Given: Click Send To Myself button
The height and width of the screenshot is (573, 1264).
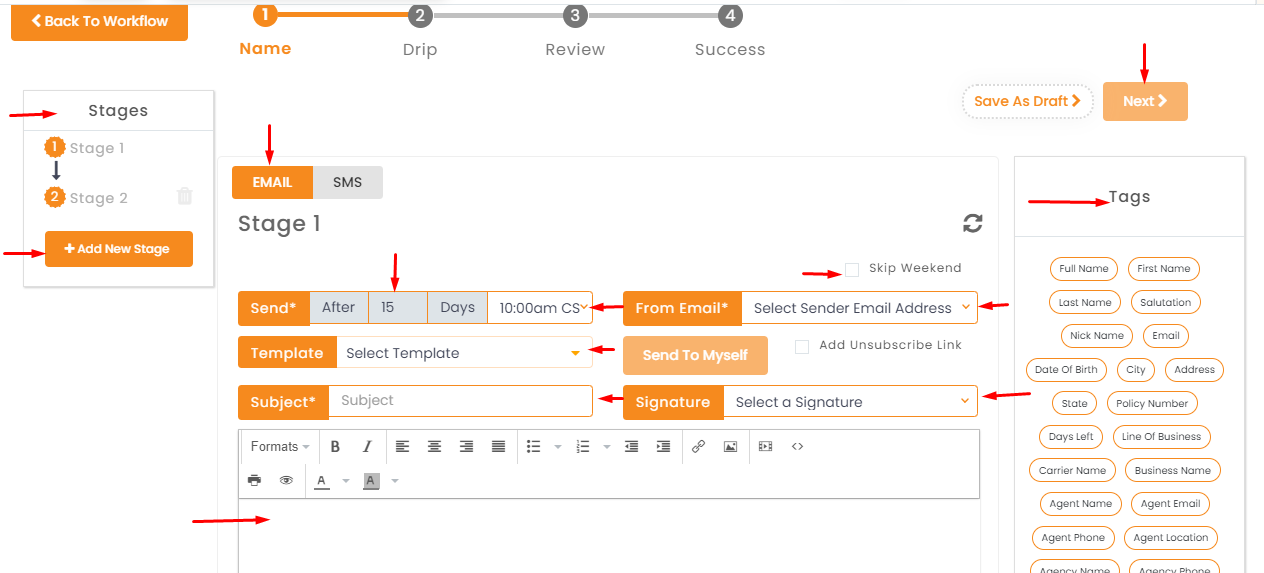Looking at the screenshot, I should point(695,355).
